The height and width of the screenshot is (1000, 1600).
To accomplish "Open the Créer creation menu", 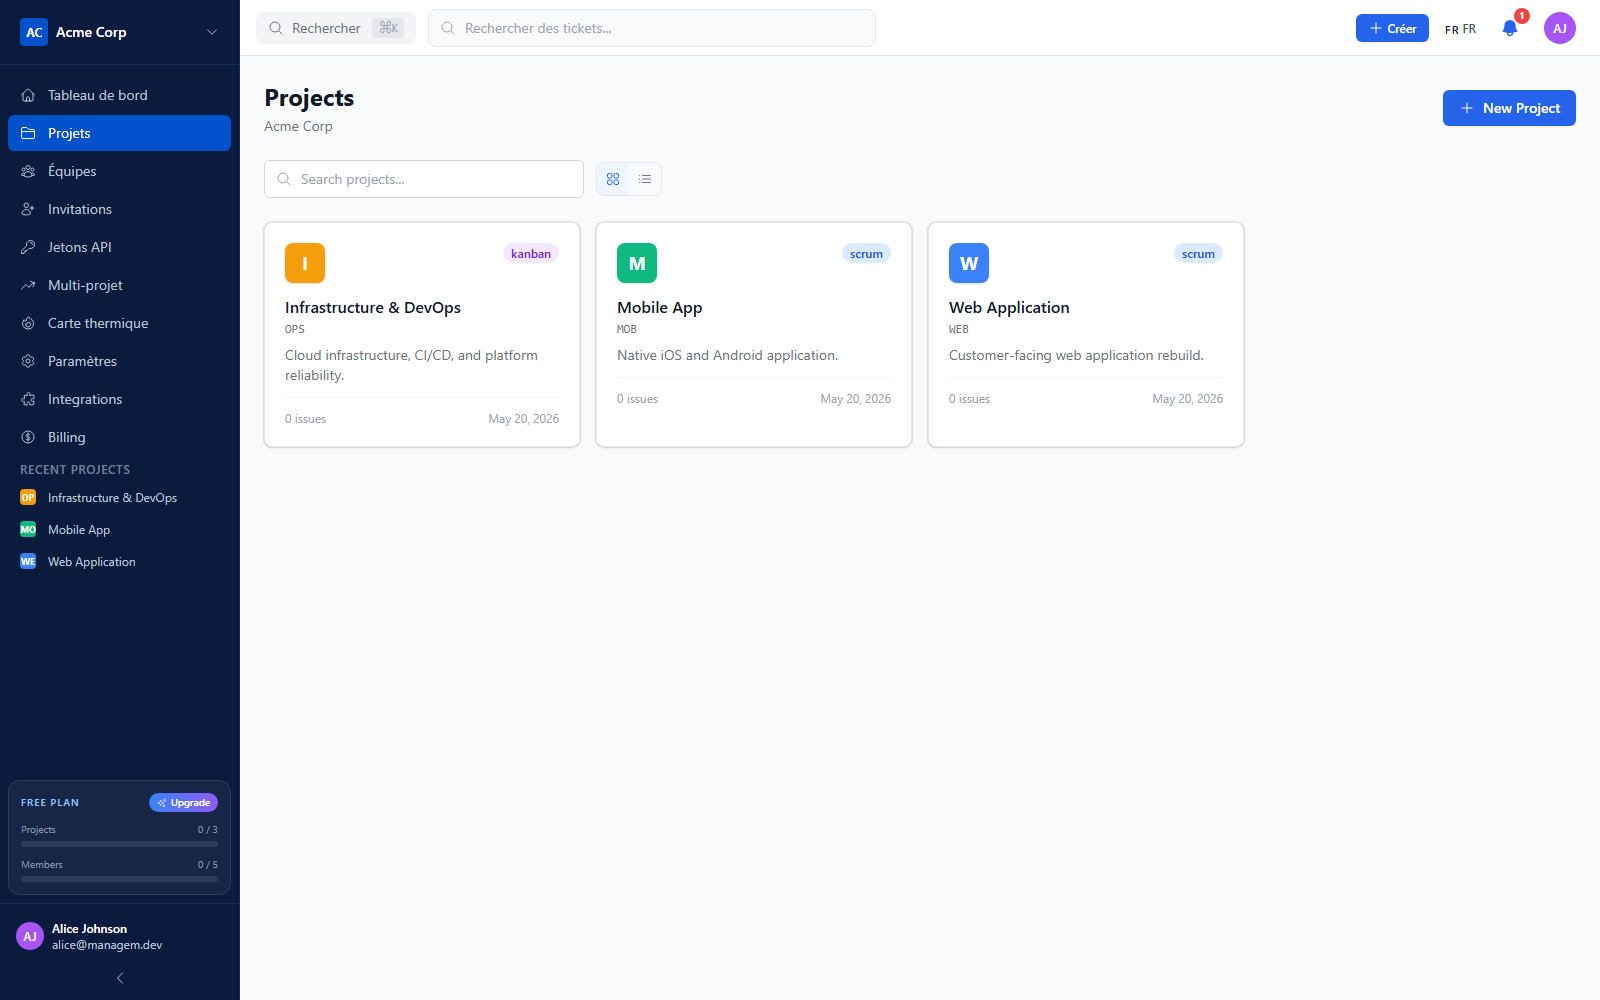I will pos(1392,28).
